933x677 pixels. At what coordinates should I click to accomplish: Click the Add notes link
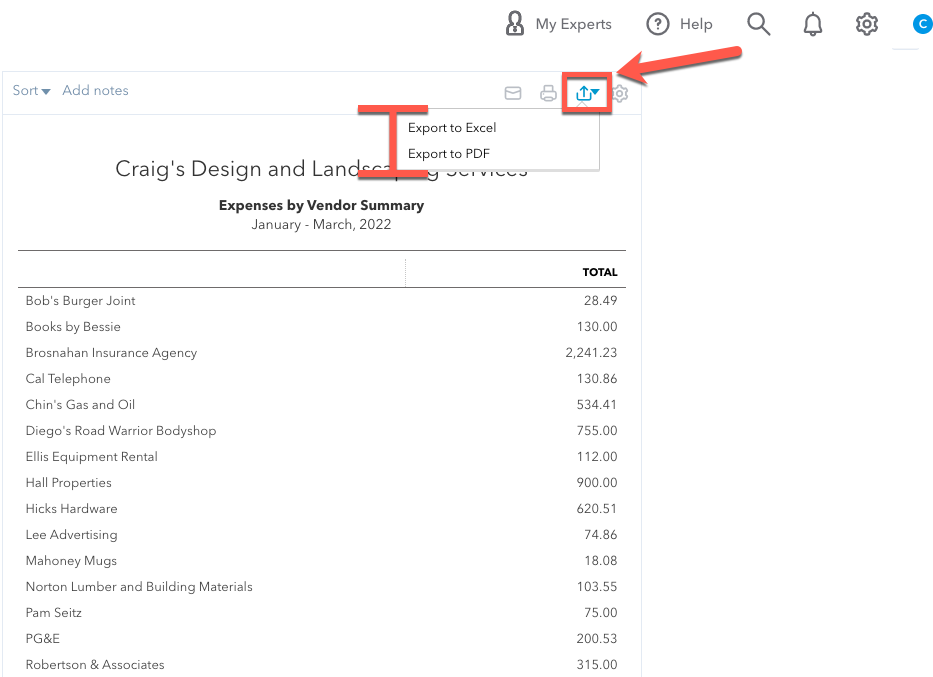(95, 91)
